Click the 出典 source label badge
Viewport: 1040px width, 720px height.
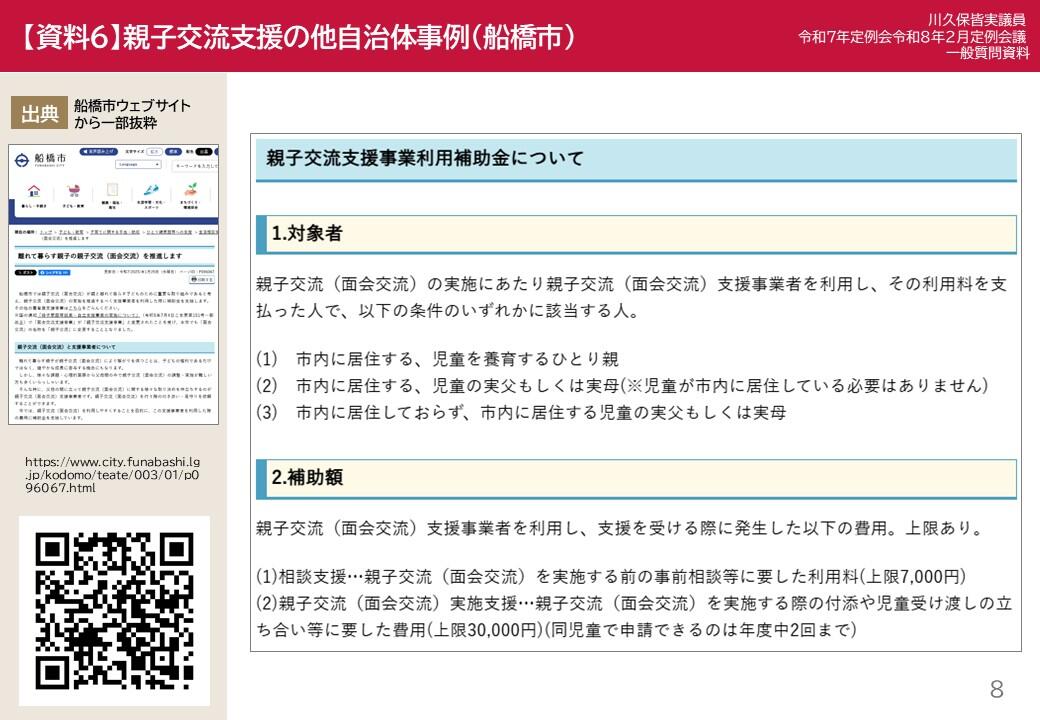pyautogui.click(x=40, y=114)
